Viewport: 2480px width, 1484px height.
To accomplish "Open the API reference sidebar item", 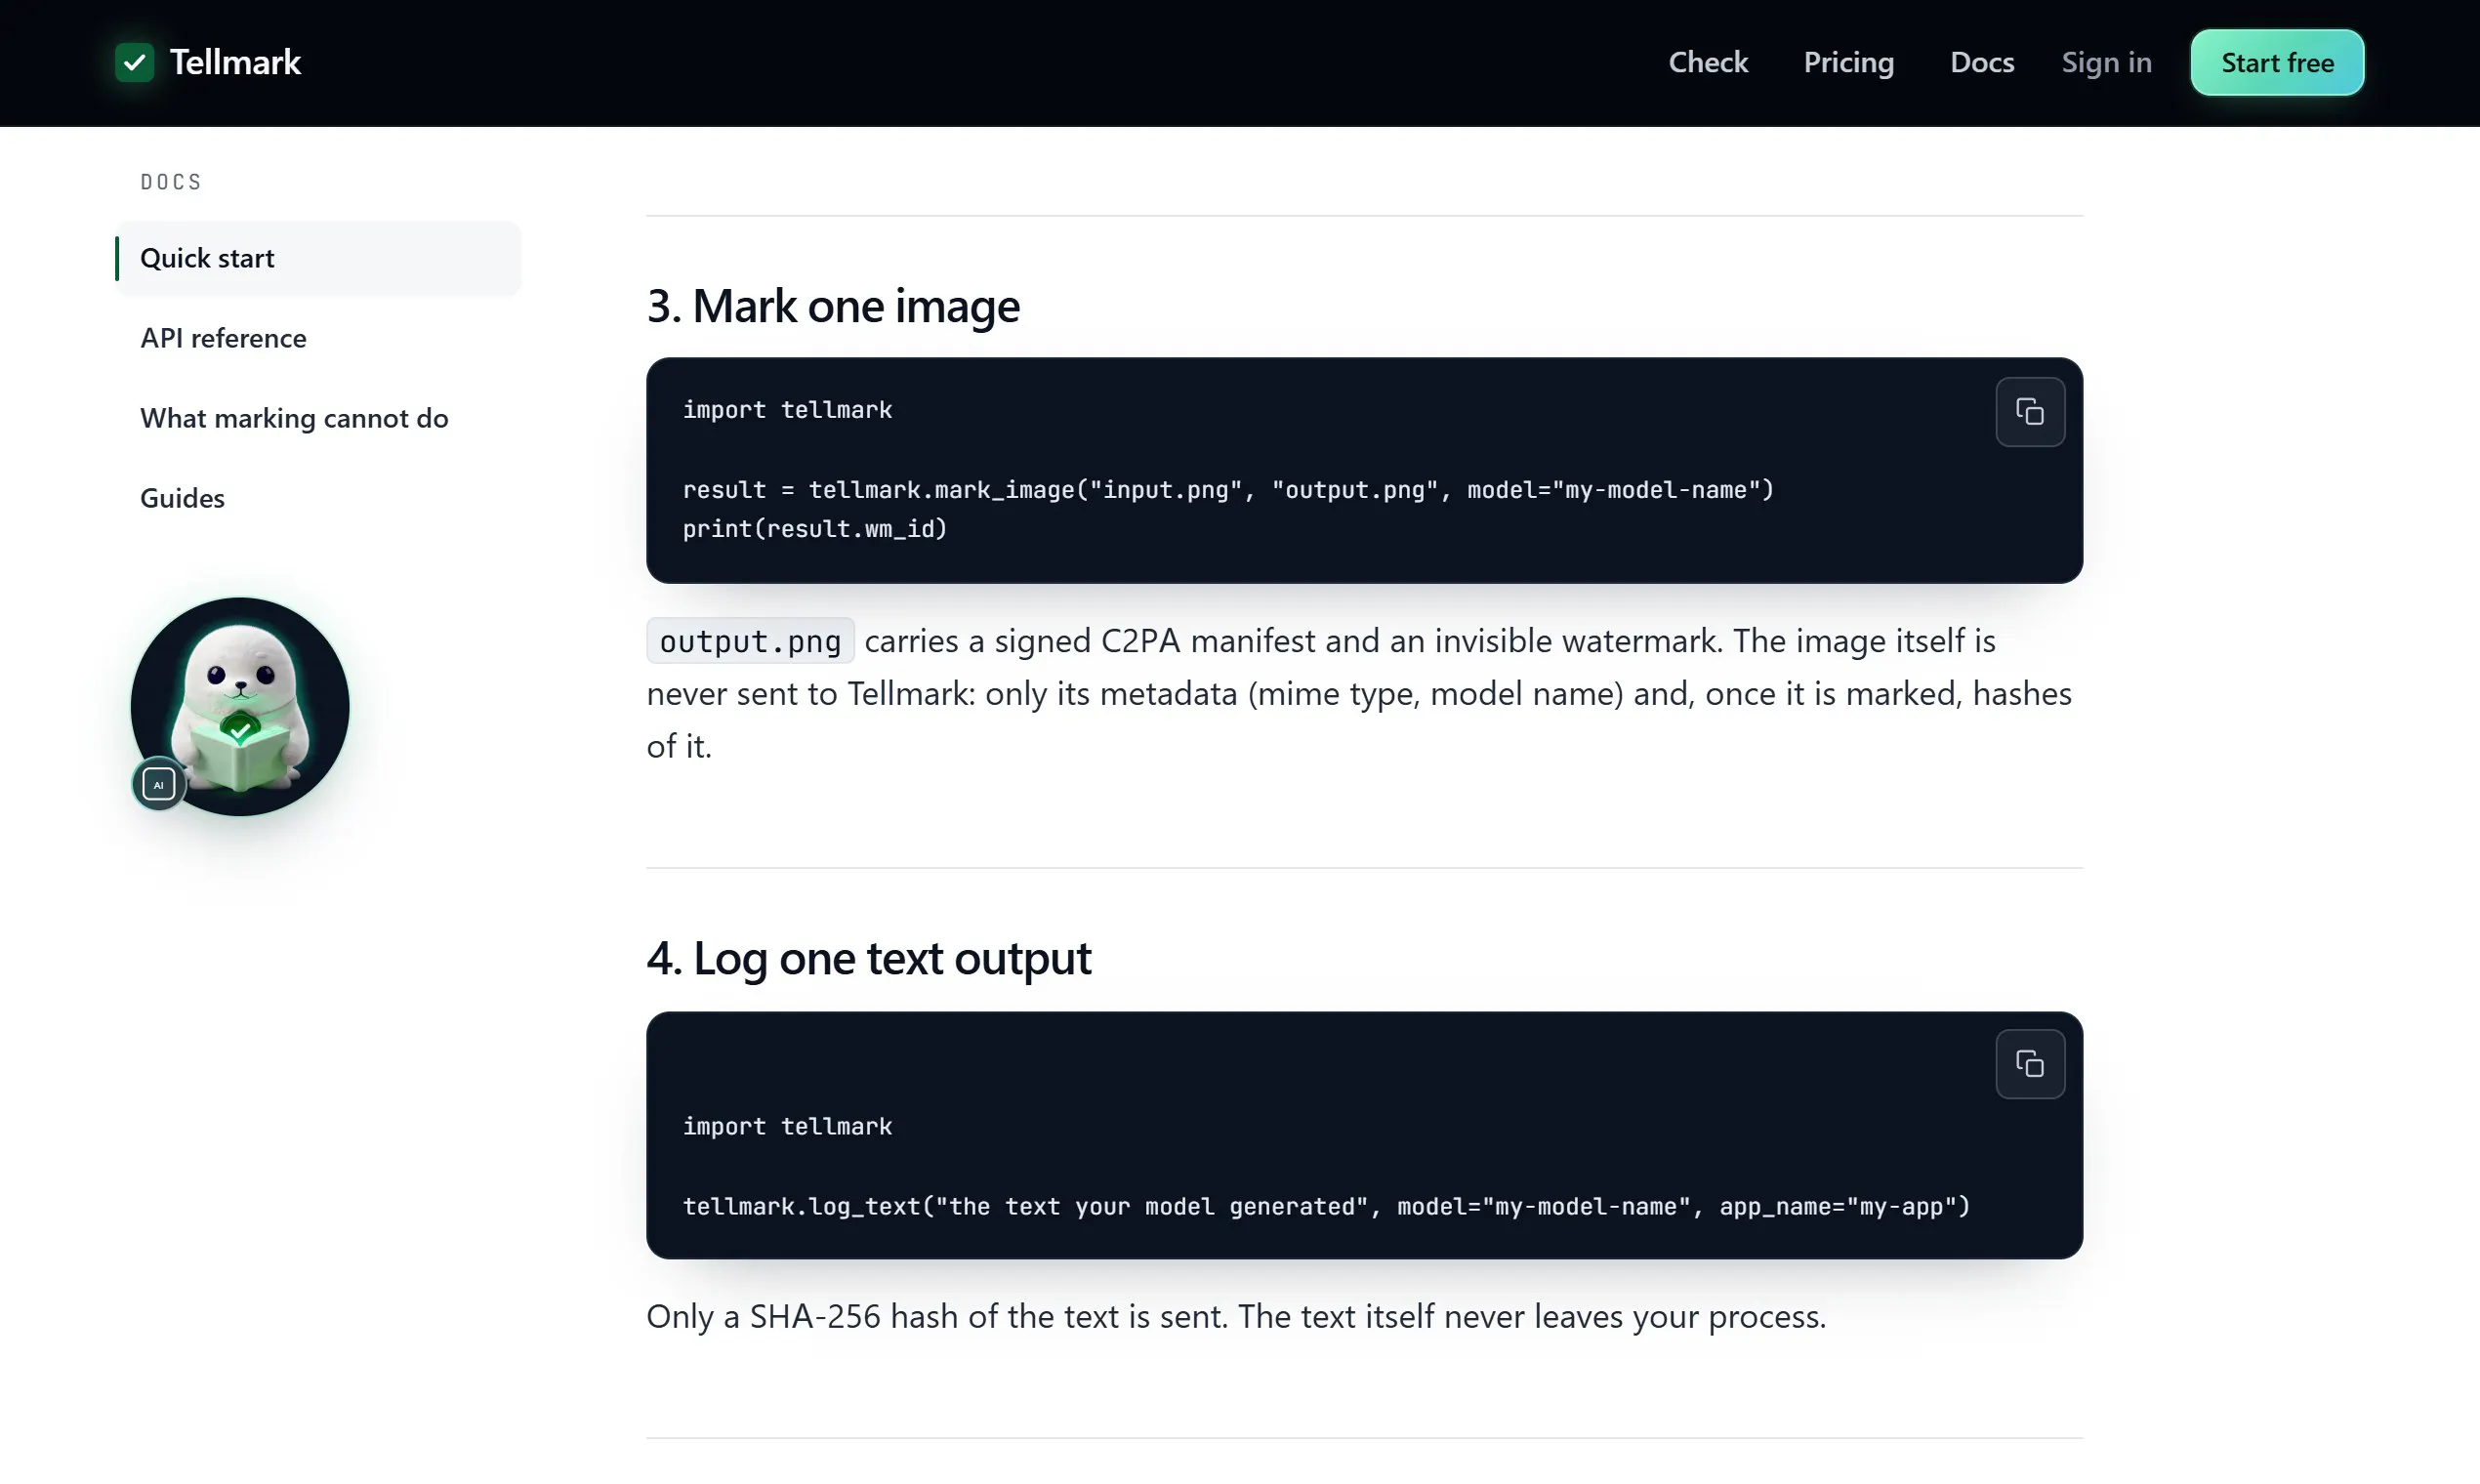I will coord(223,338).
